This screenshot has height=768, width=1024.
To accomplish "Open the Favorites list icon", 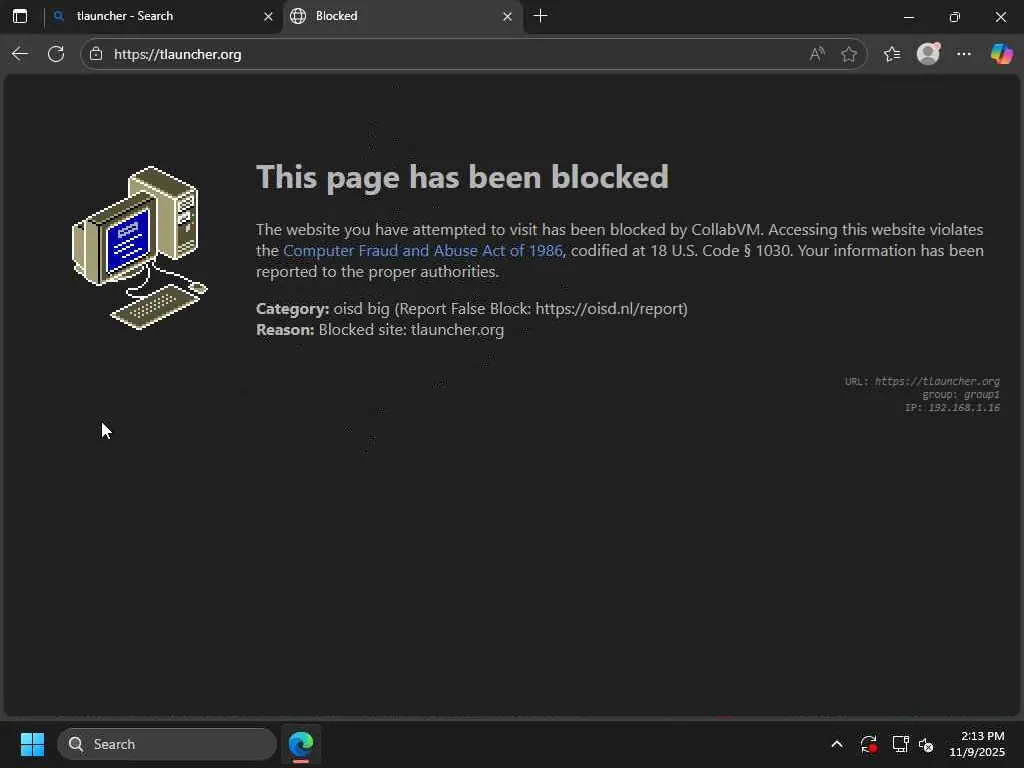I will [x=891, y=54].
